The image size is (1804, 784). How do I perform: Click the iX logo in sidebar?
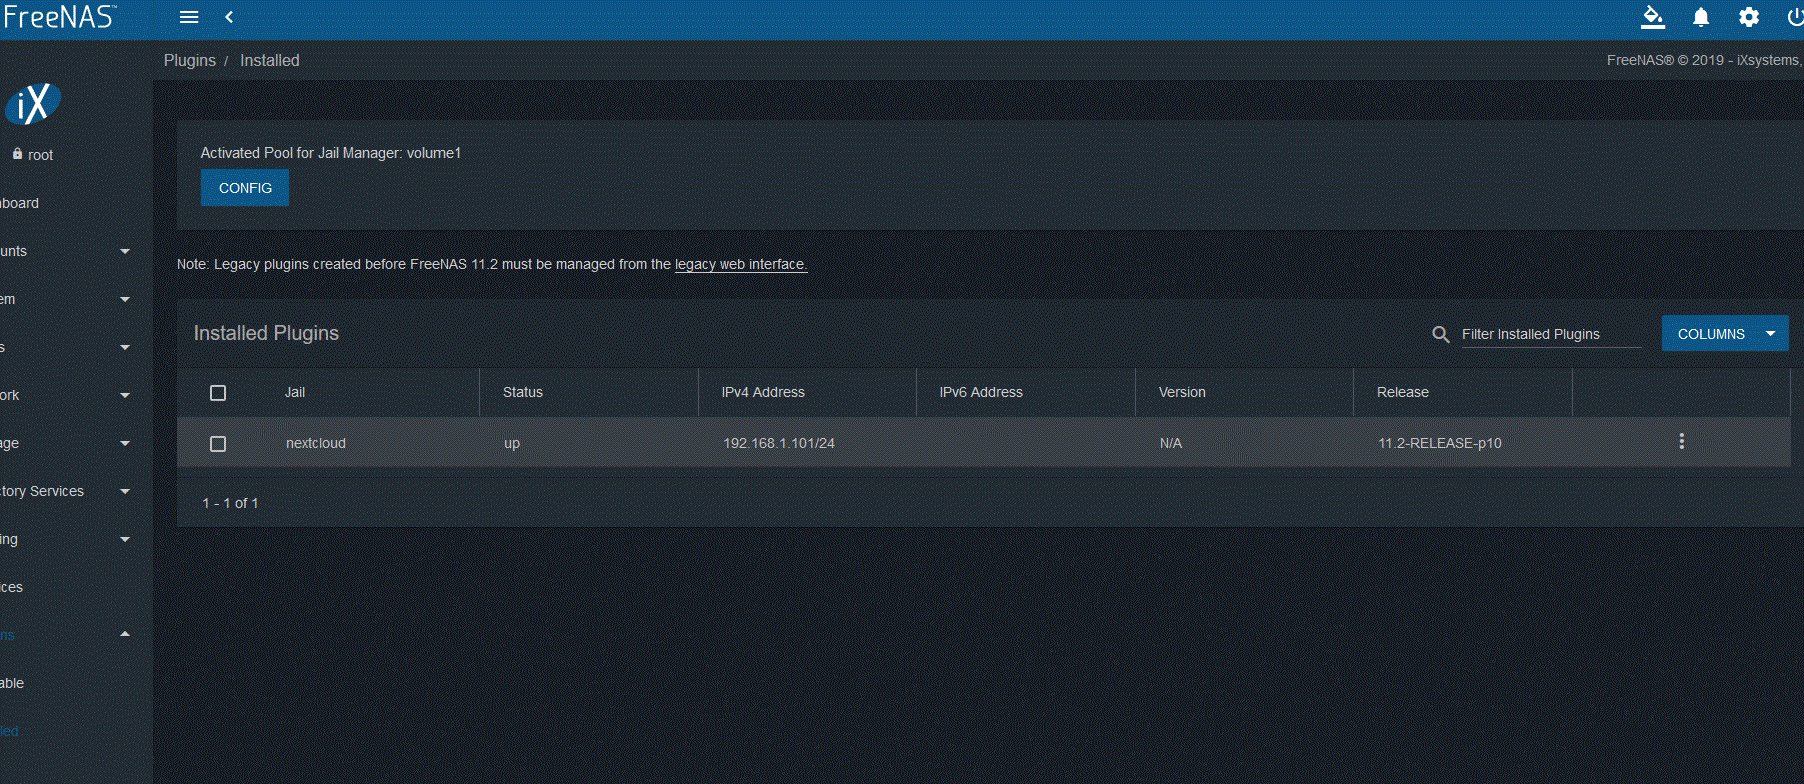click(x=33, y=103)
